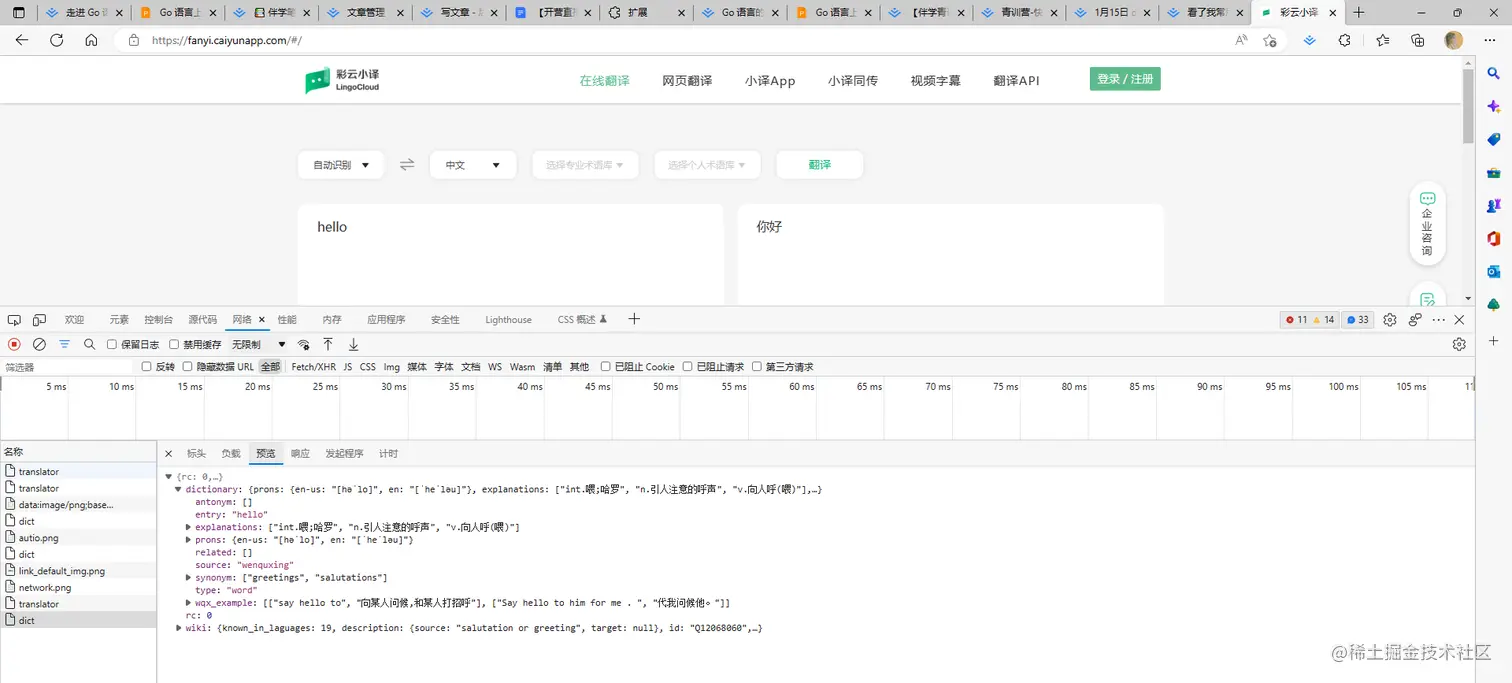The image size is (1512, 683).
Task: Open the 企业咨询 chat widget
Action: point(1427,224)
